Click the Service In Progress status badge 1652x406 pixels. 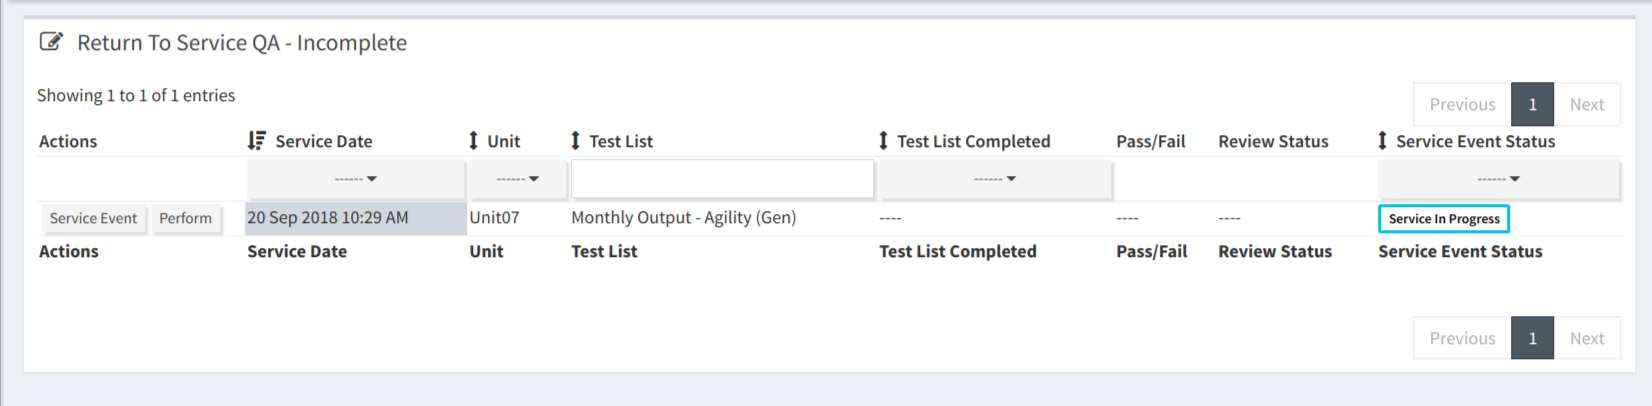[x=1444, y=219]
